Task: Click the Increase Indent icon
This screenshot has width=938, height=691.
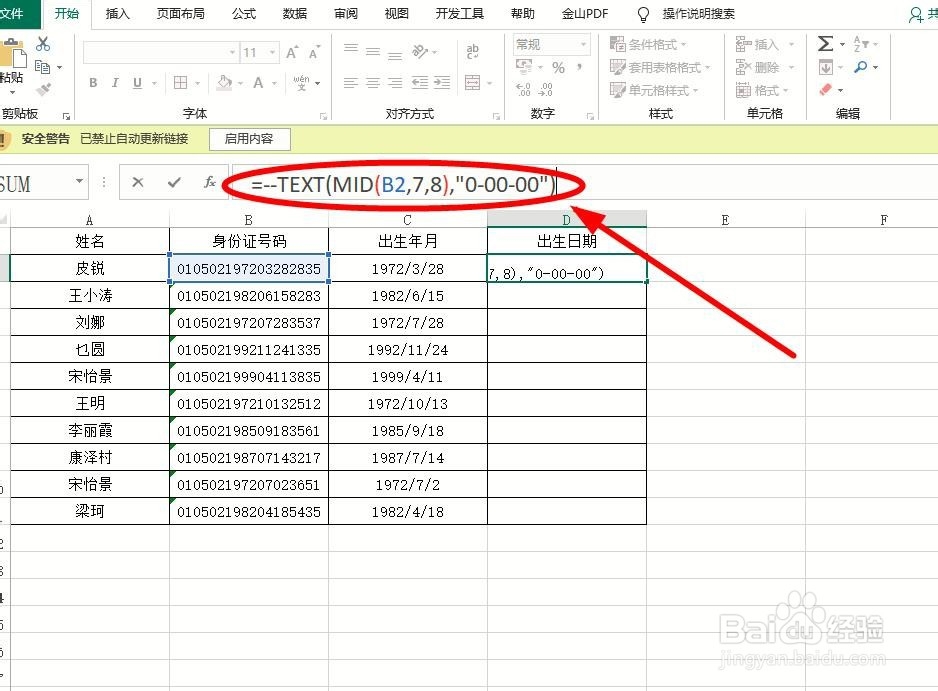Action: (x=442, y=83)
